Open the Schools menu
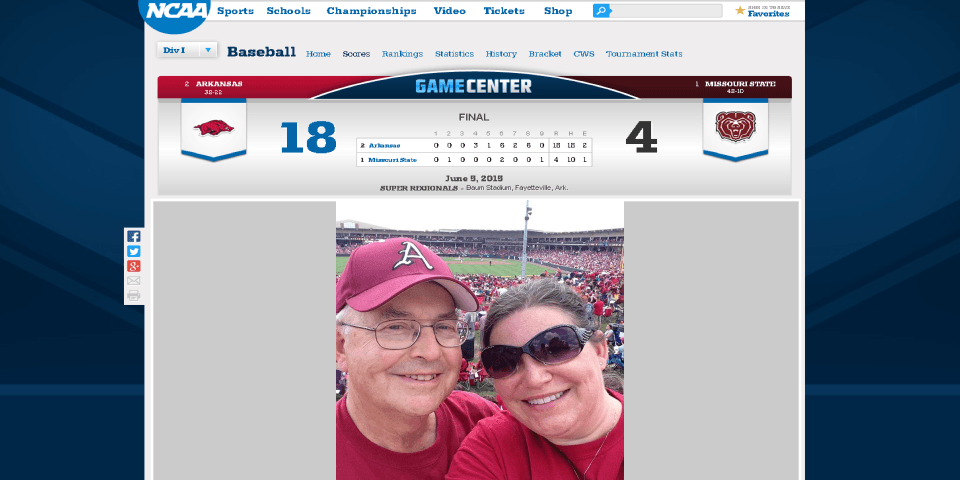 tap(288, 11)
